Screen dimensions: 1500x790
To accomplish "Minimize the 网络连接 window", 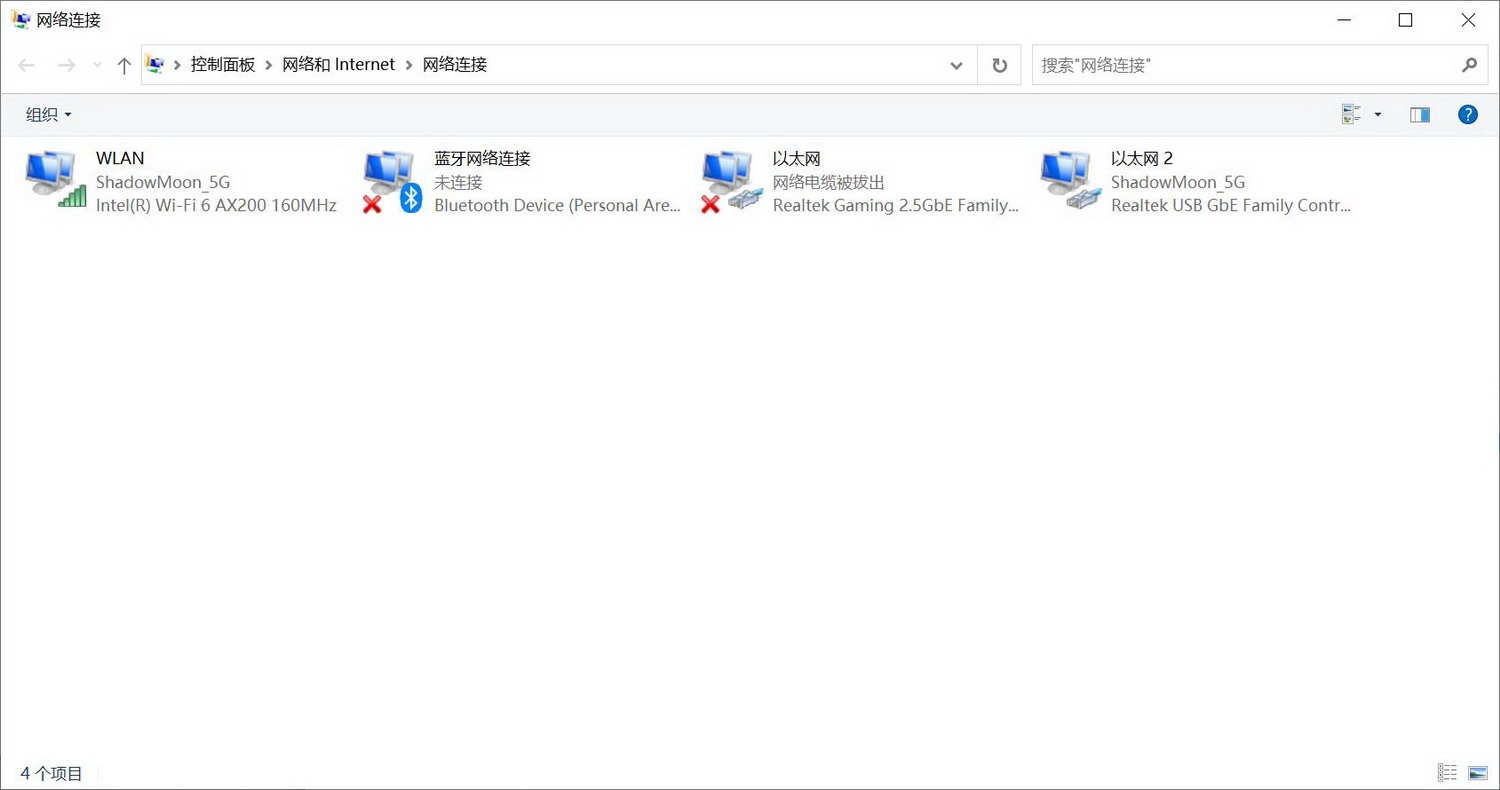I will pyautogui.click(x=1343, y=20).
